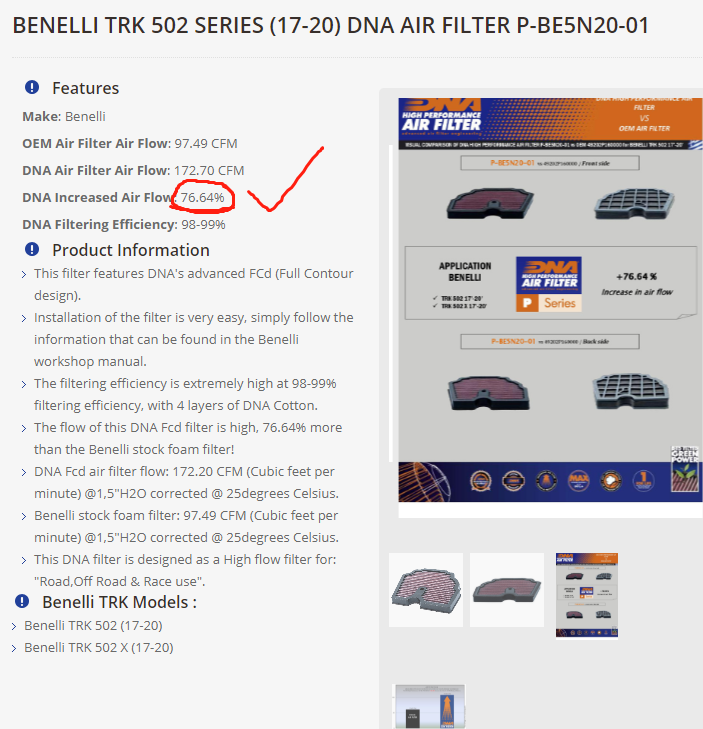Click chevron beside filtering efficiency bullet
The width and height of the screenshot is (703, 729).
tap(24, 384)
